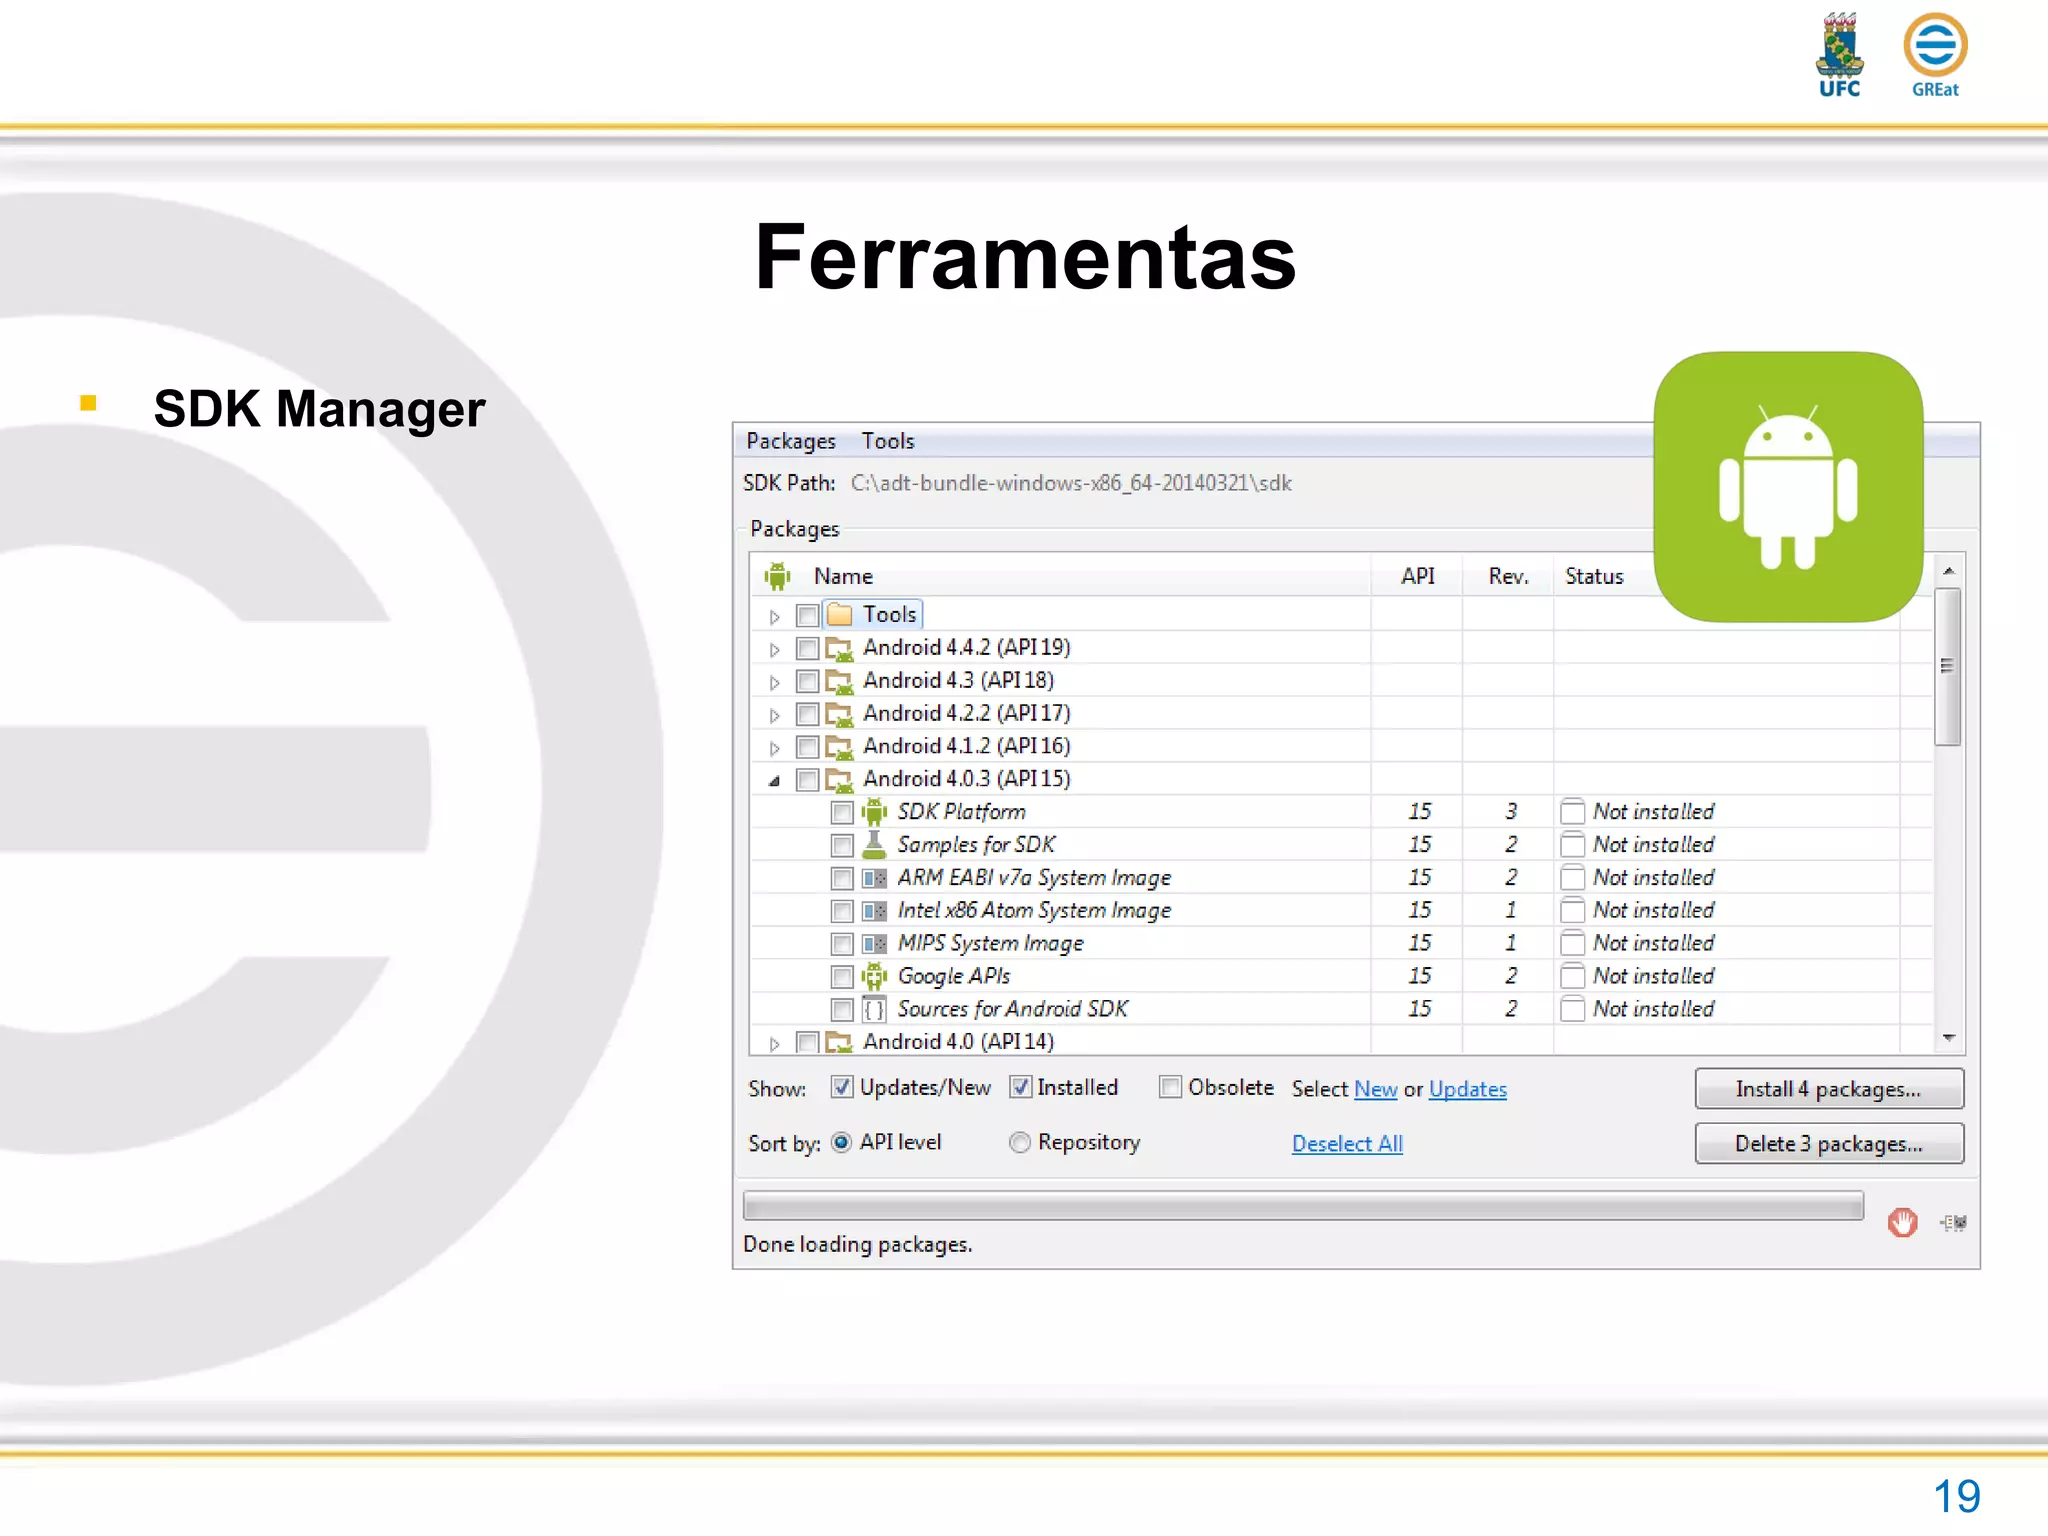Expand the Tools node
The image size is (2048, 1536).
pos(774,616)
